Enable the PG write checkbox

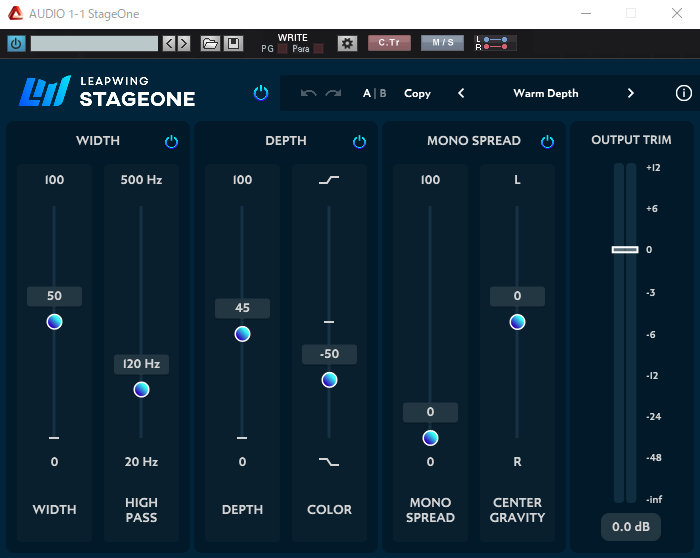point(282,49)
